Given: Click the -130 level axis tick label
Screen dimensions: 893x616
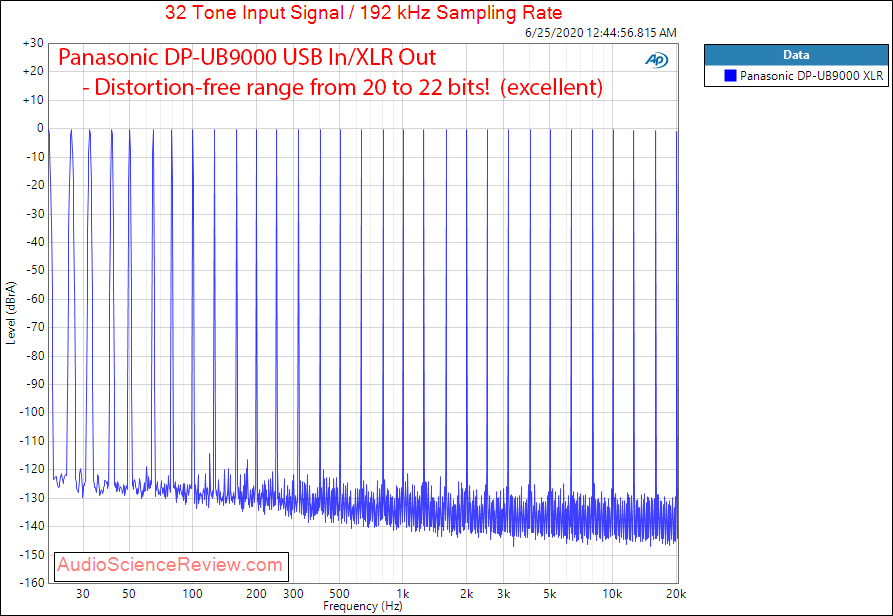Looking at the screenshot, I should tap(32, 498).
